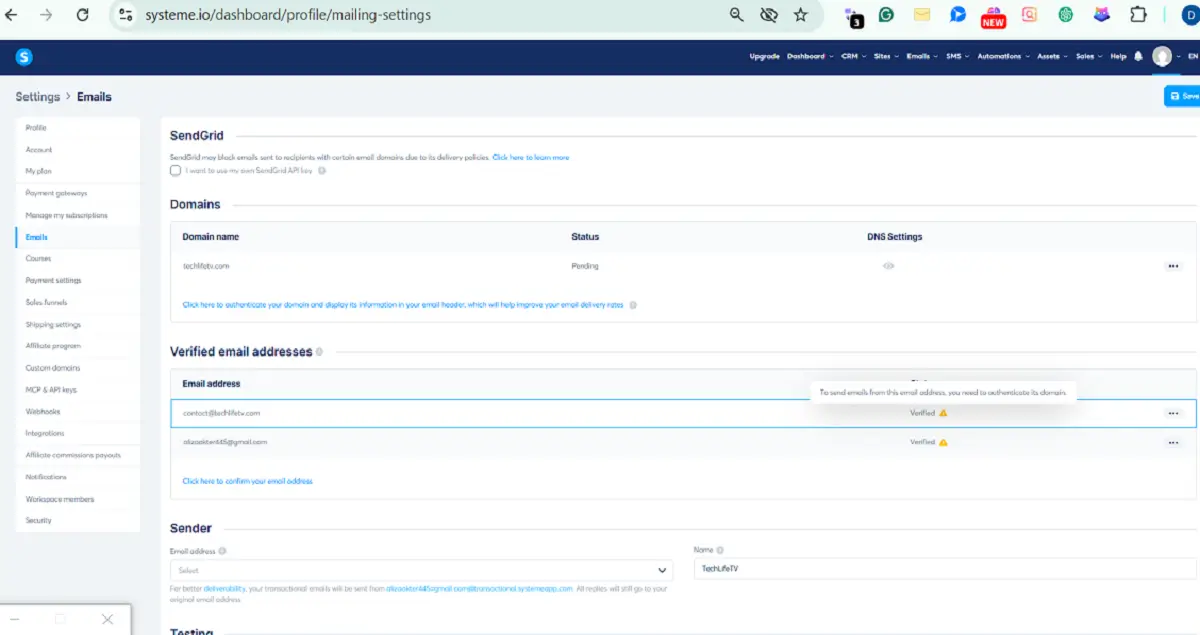The image size is (1200, 635).
Task: Click the systeme.io logo icon
Action: (24, 57)
